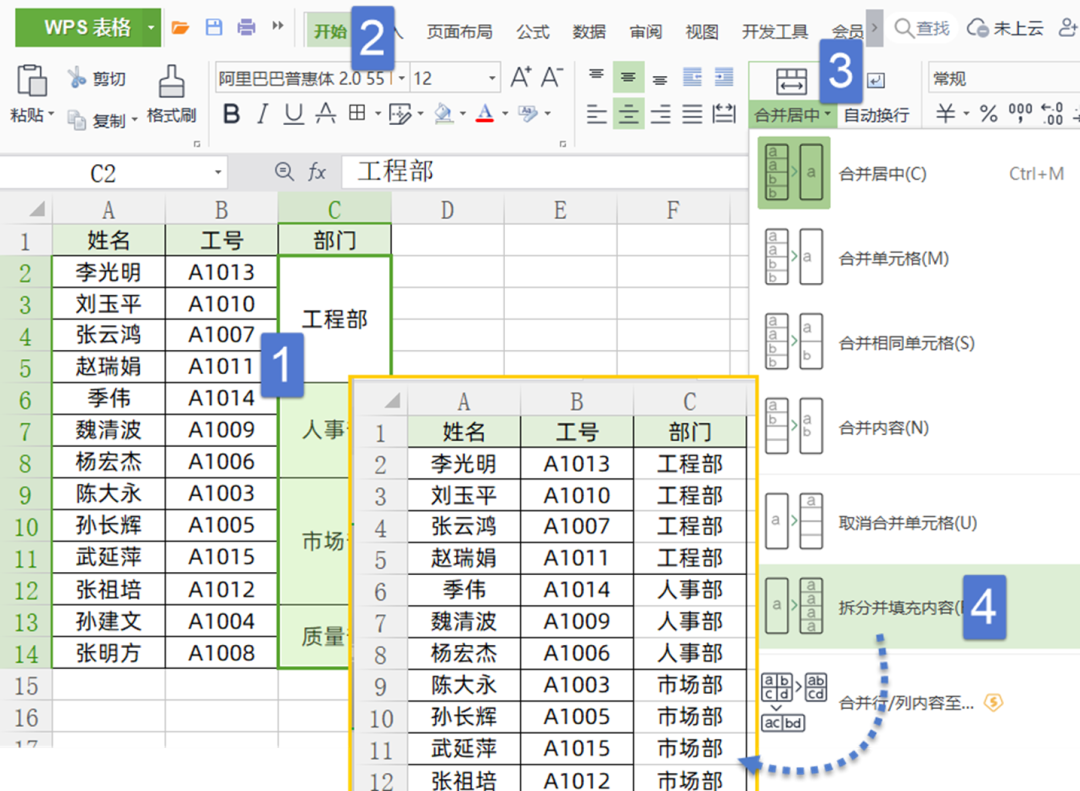Click formula bar containing 工程部
Screen dimensions: 1080x791
point(544,172)
